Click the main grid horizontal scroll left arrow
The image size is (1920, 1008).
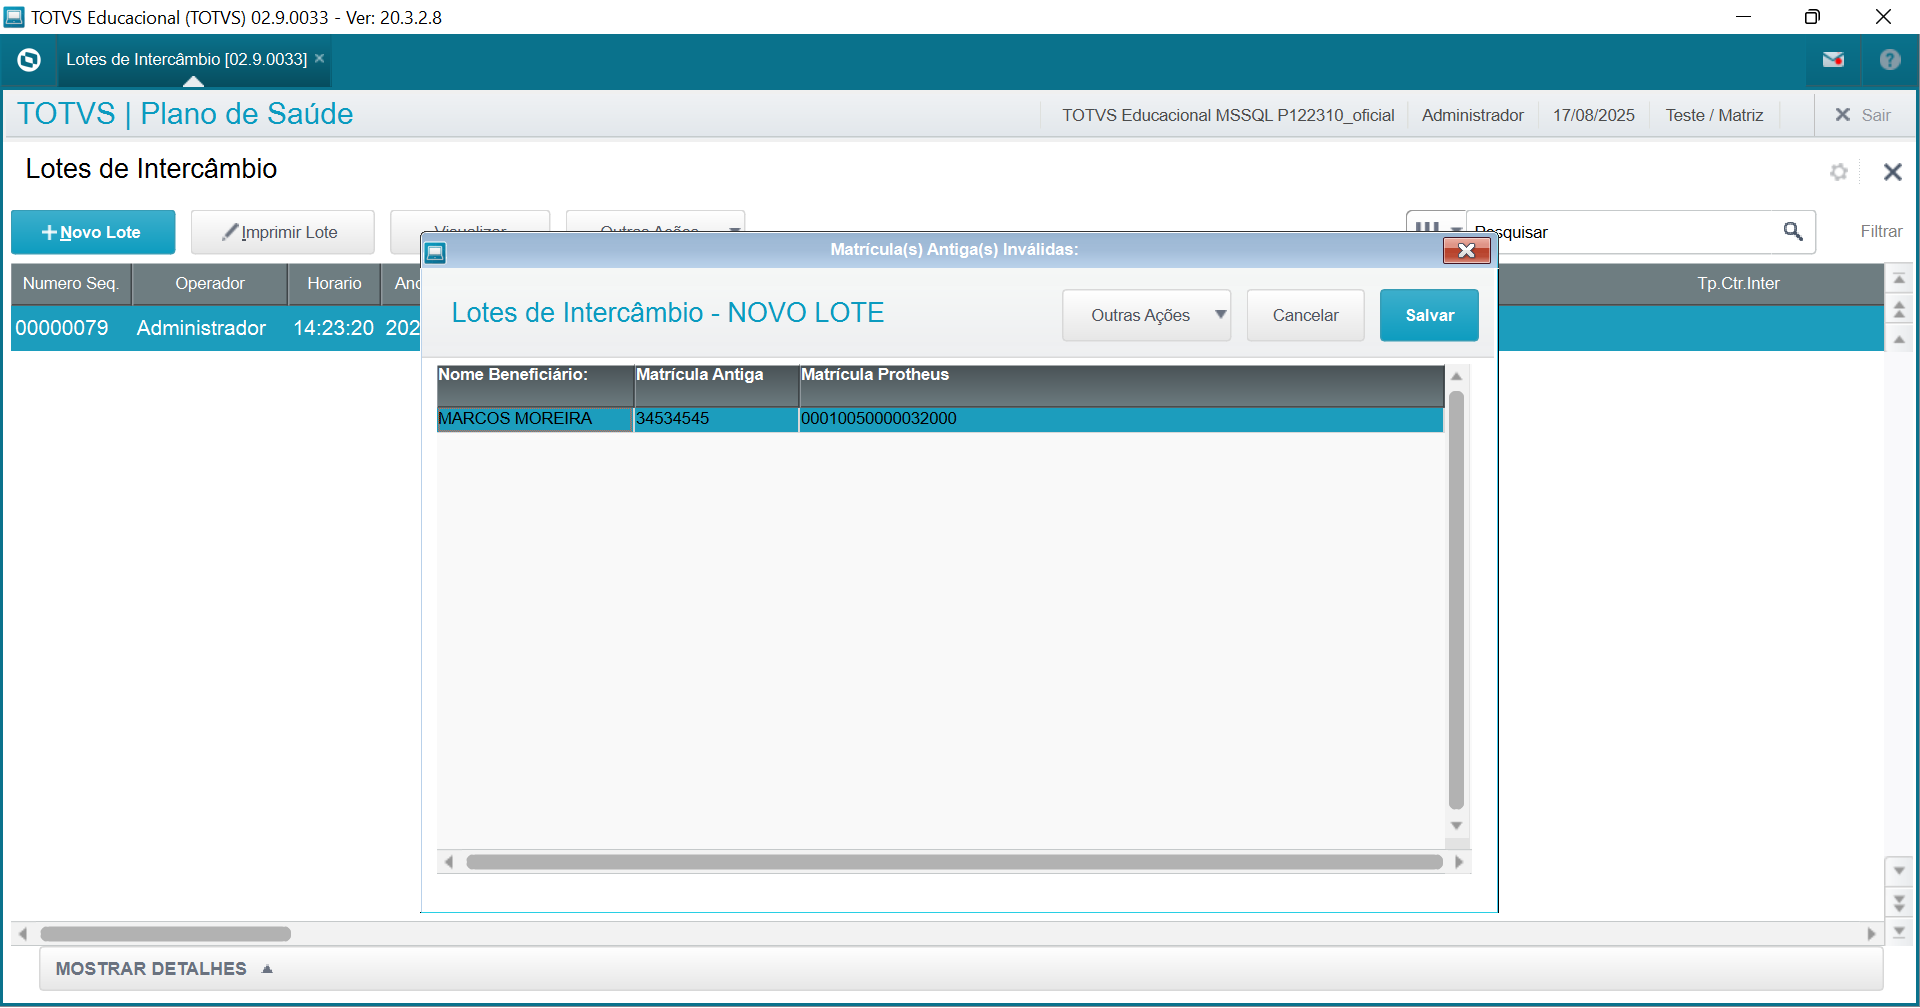[x=22, y=934]
